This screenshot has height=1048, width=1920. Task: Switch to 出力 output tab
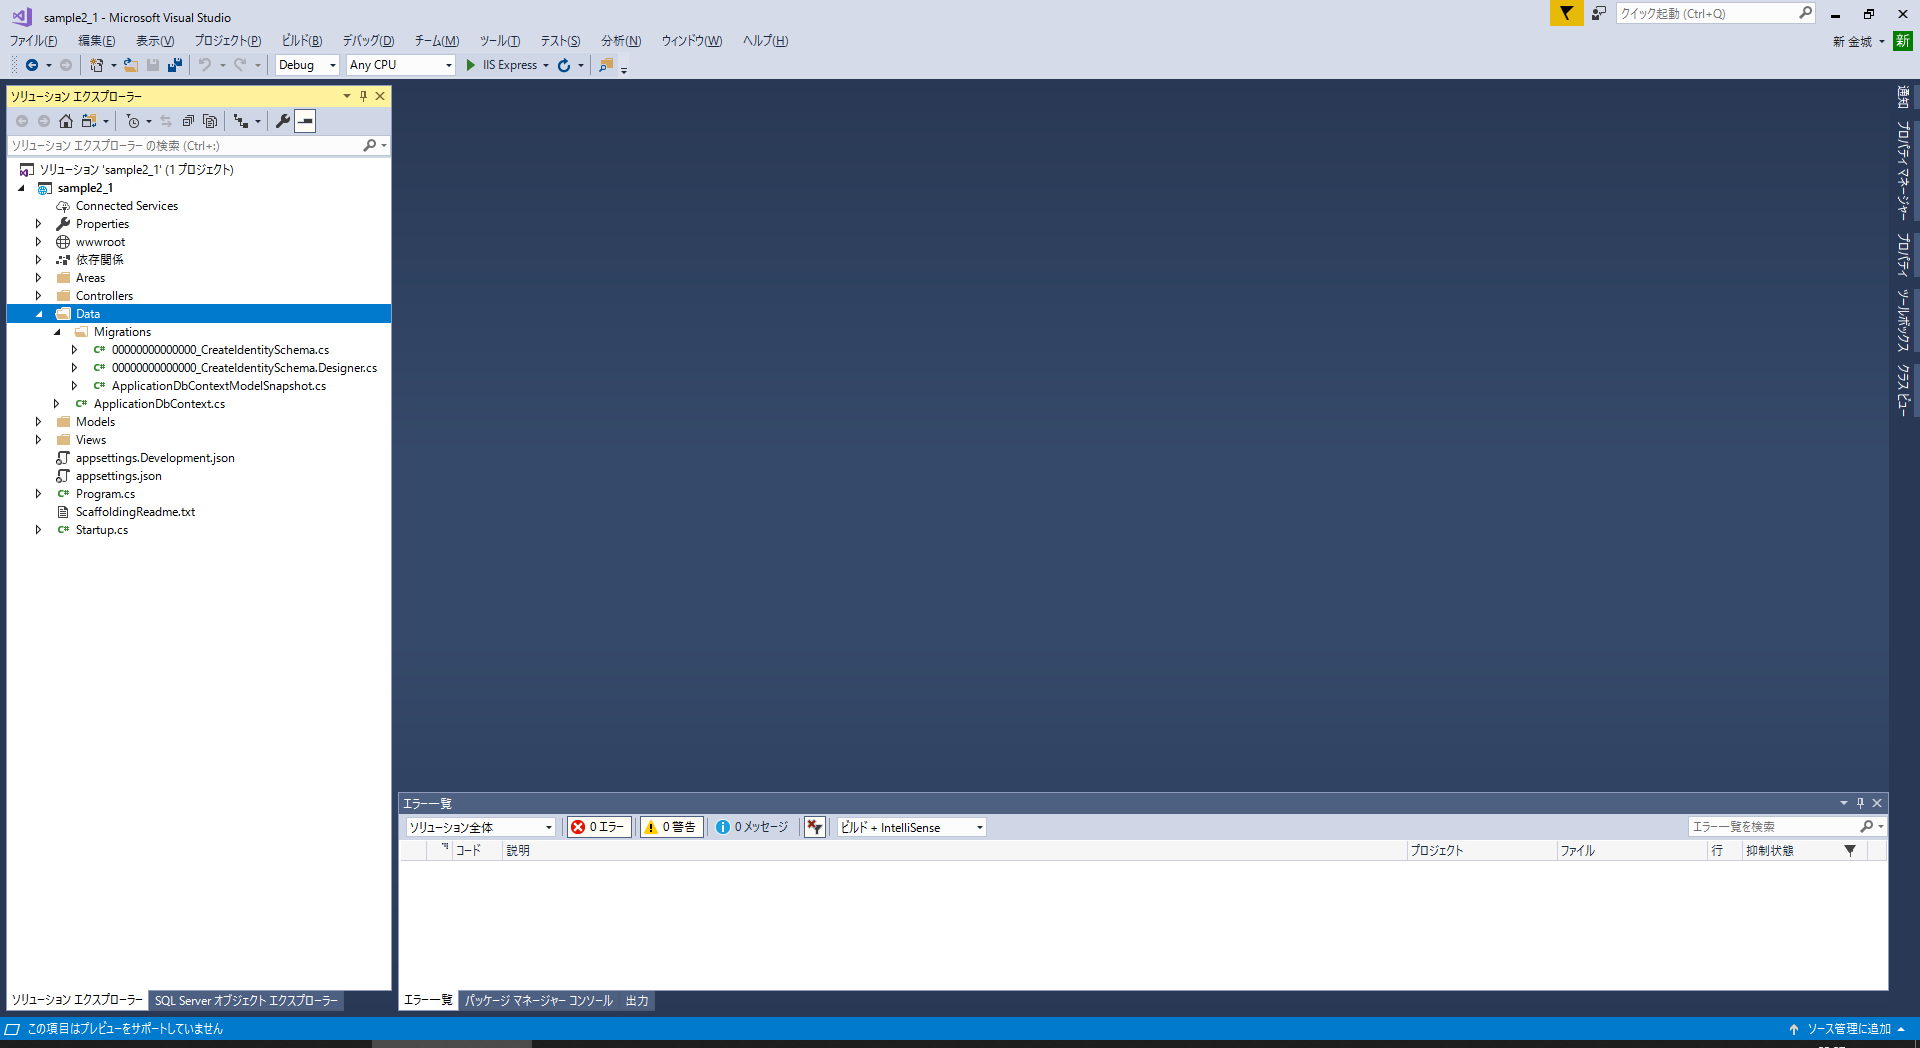[x=637, y=1001]
